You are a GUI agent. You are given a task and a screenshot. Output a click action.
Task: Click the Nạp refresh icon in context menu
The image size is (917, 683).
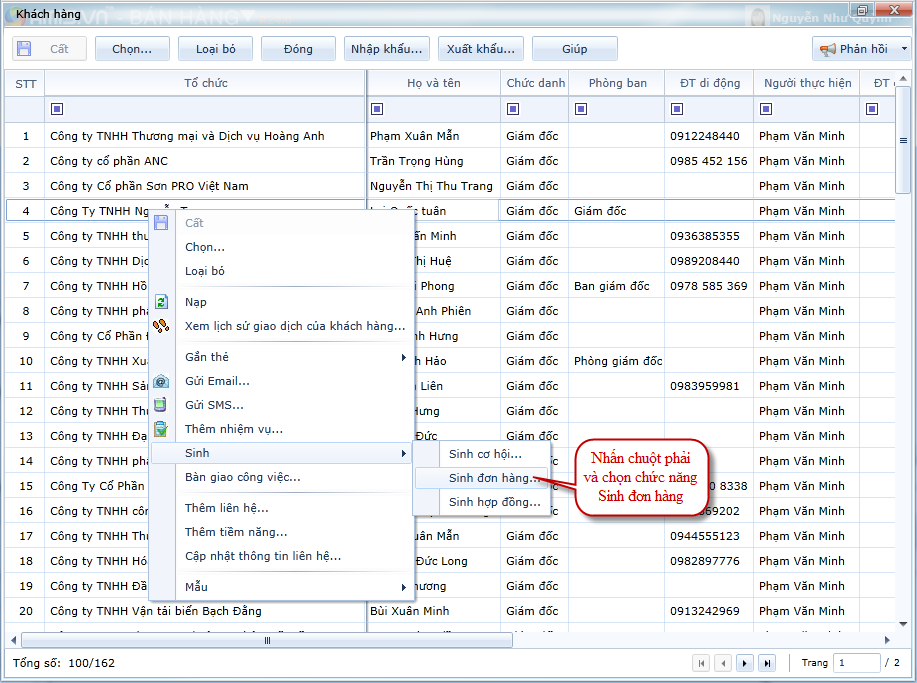click(x=161, y=302)
